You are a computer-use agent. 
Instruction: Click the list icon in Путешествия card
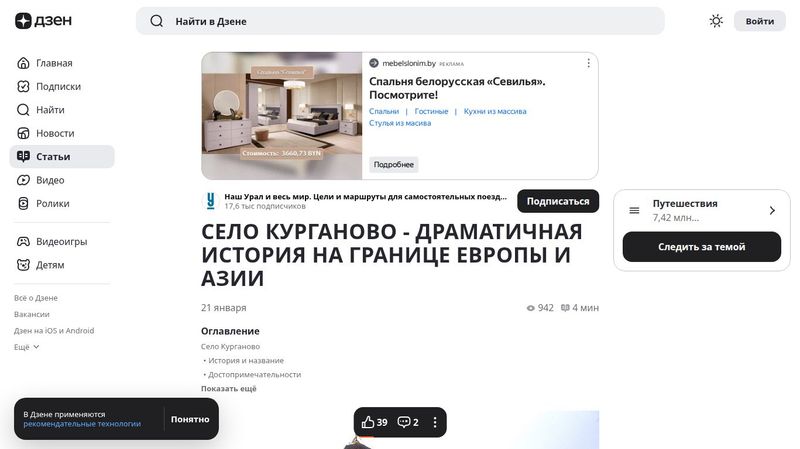pos(634,210)
